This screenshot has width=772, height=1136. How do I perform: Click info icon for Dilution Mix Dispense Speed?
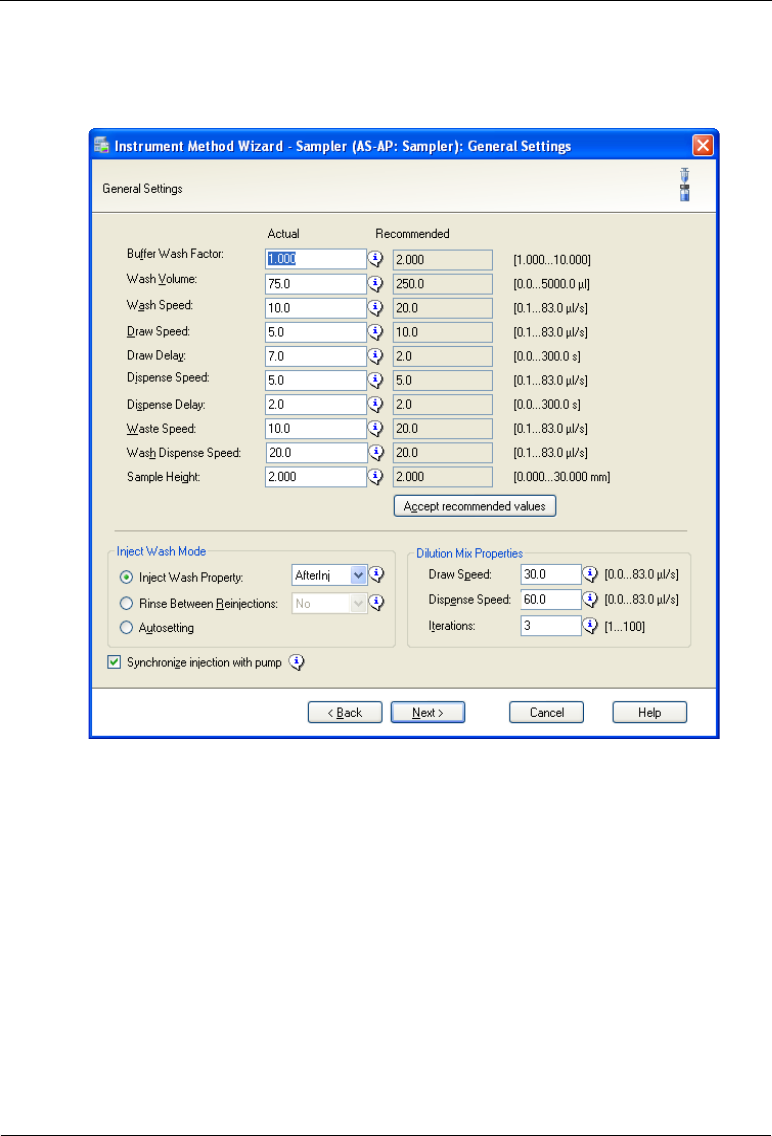[590, 599]
